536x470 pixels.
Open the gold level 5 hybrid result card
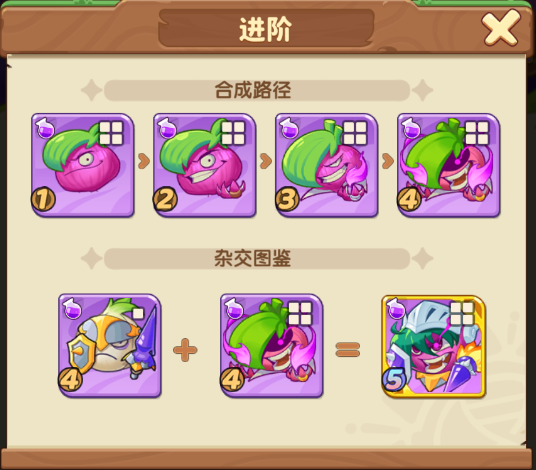coord(433,347)
